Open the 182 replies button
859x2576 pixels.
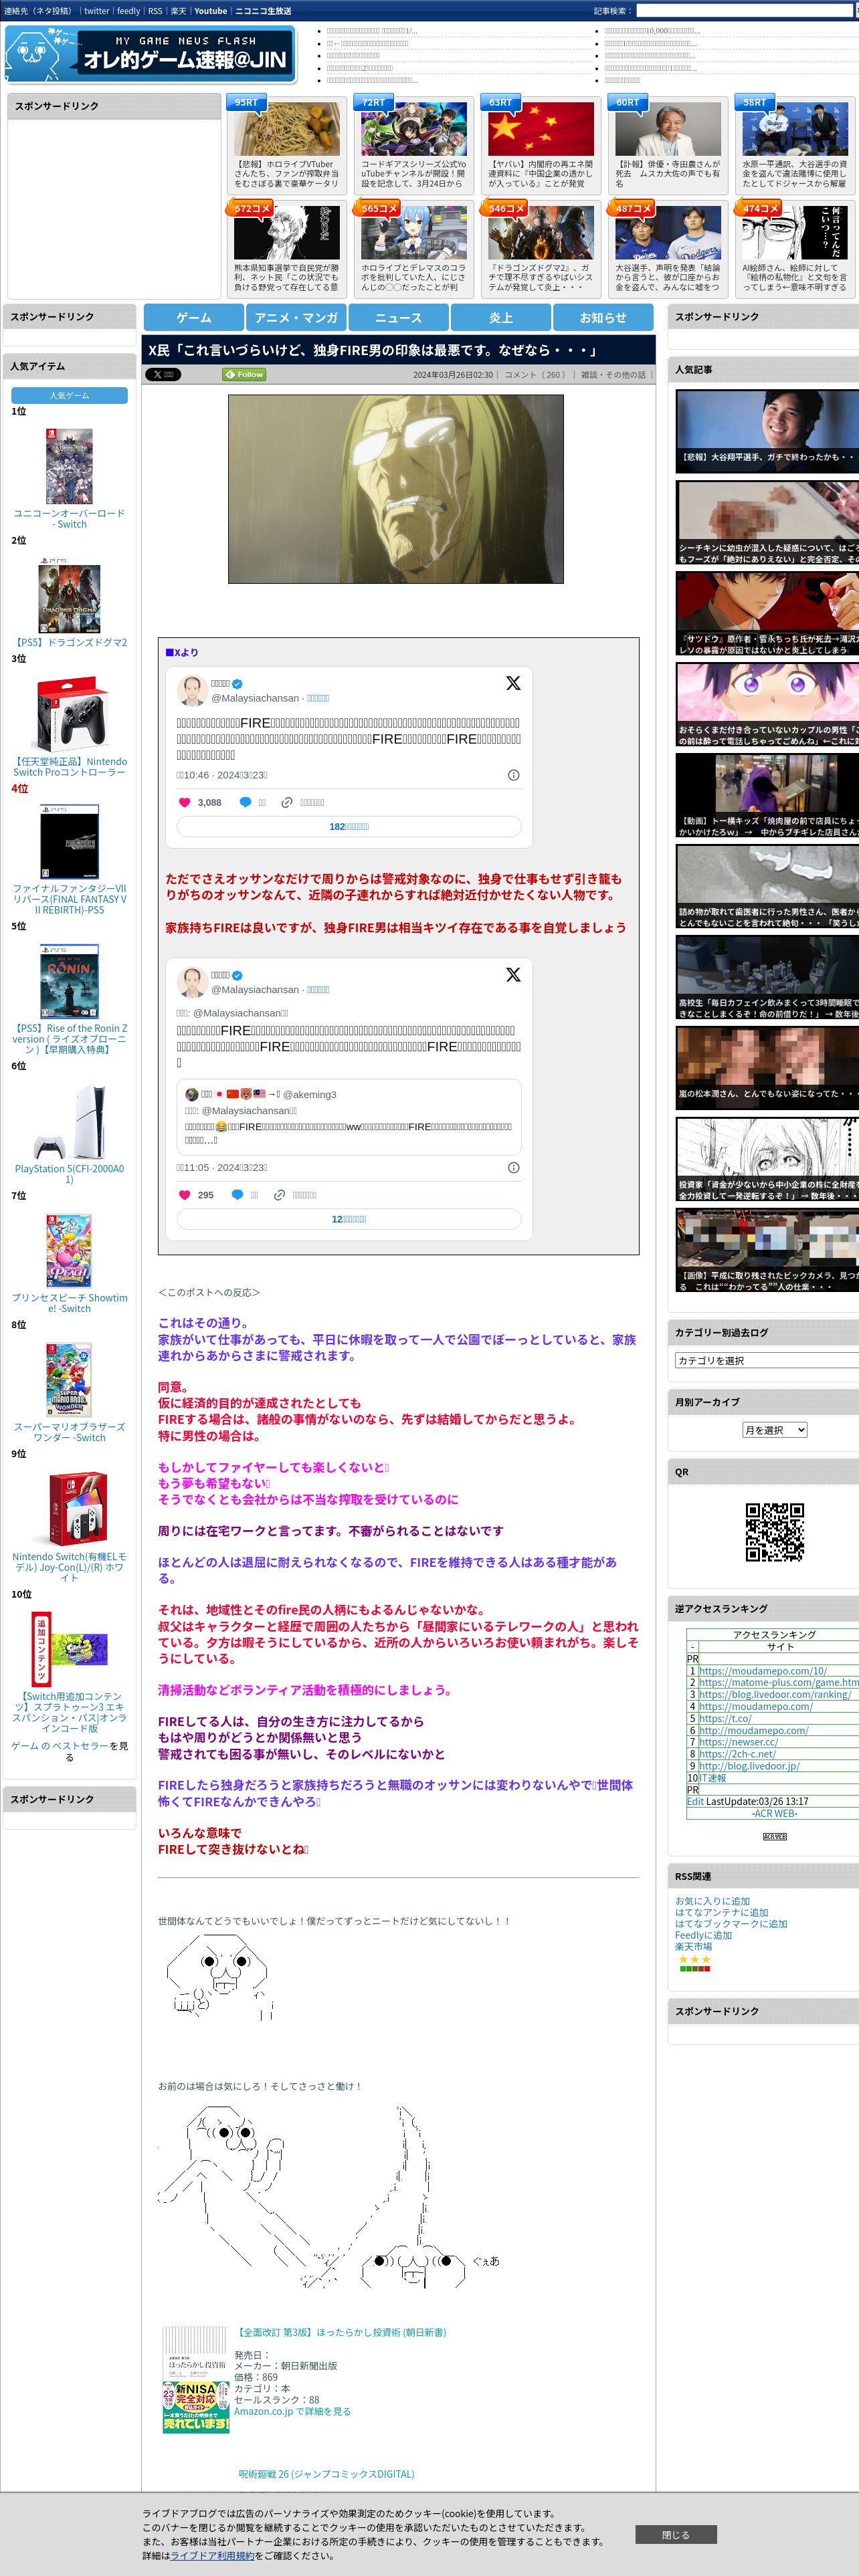pos(349,826)
